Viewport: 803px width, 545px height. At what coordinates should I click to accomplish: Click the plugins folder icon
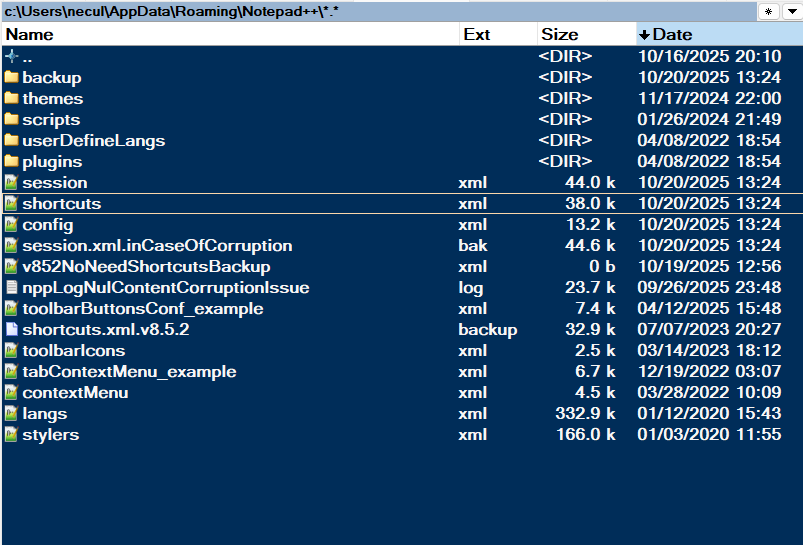coord(11,161)
